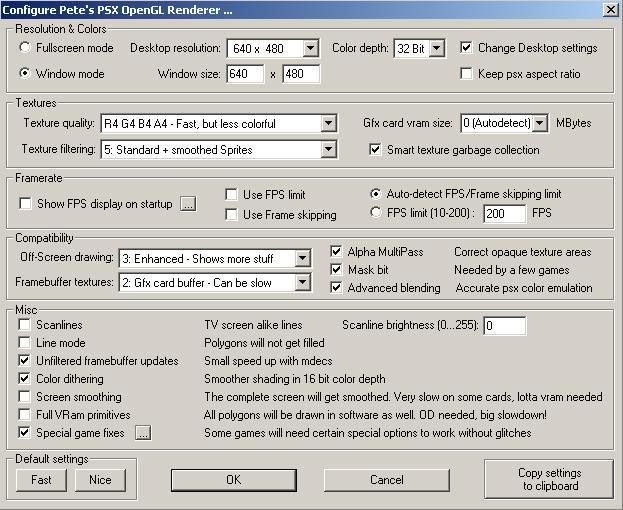Uncheck Unfiltered framebuffer updates
623x510 pixels.
24,360
